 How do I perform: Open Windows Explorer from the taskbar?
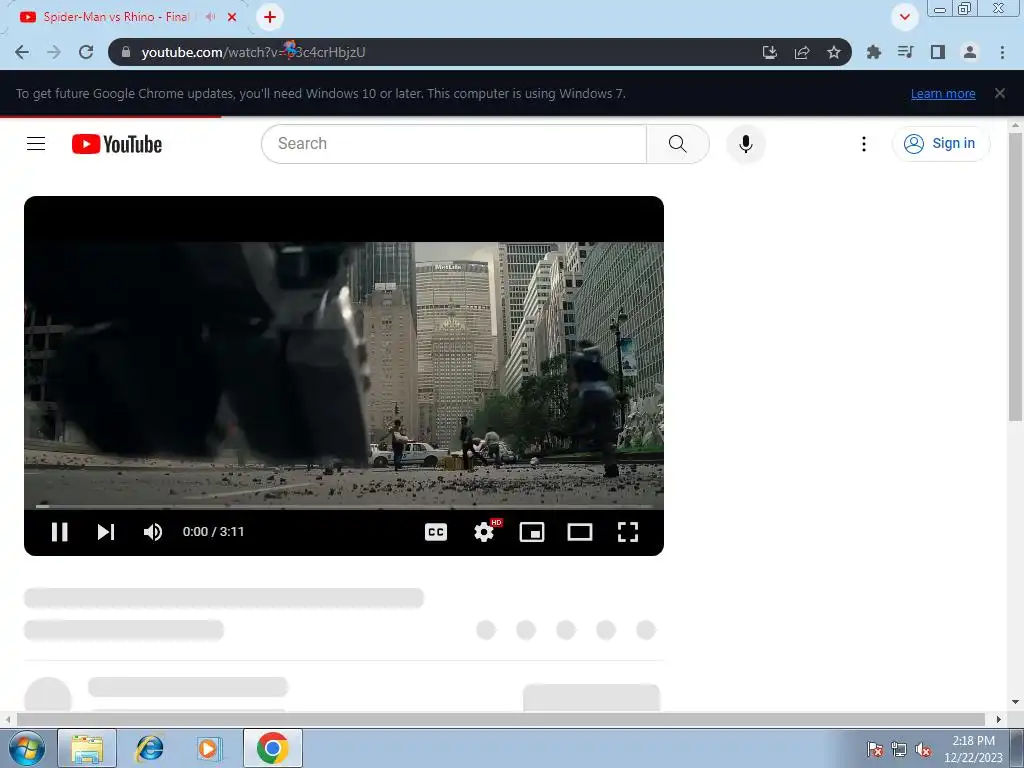click(x=87, y=748)
